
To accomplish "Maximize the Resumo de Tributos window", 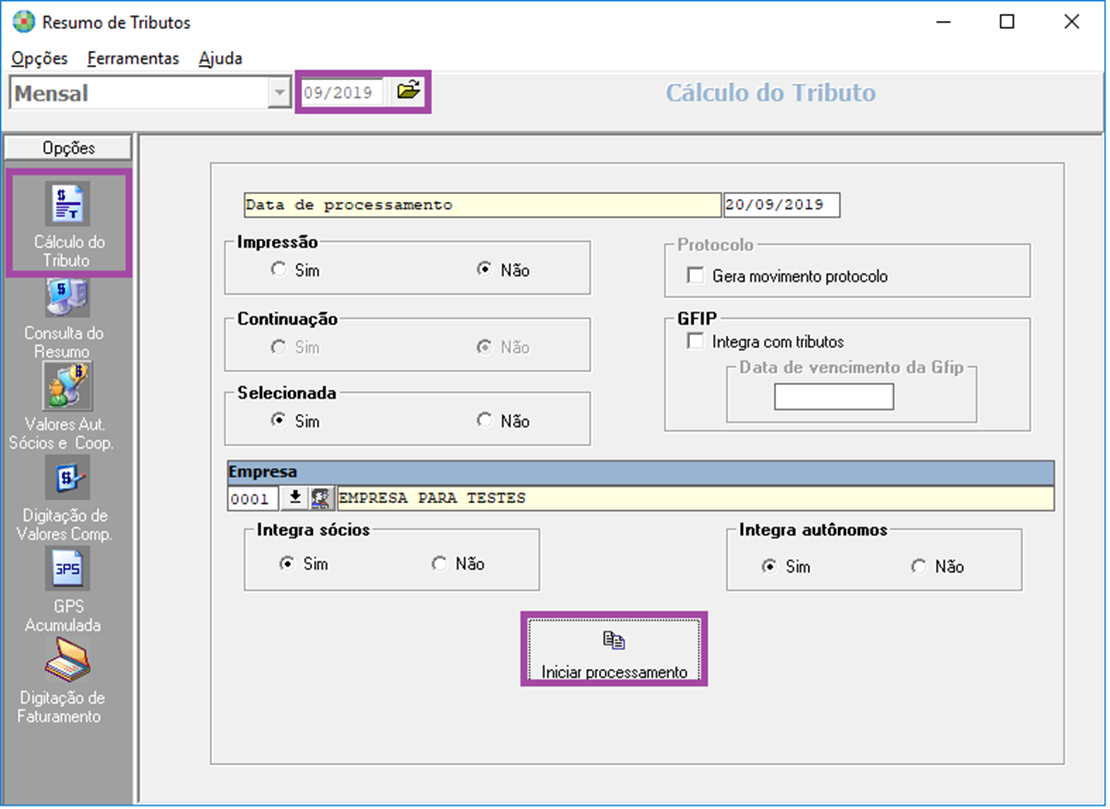I will click(1007, 22).
